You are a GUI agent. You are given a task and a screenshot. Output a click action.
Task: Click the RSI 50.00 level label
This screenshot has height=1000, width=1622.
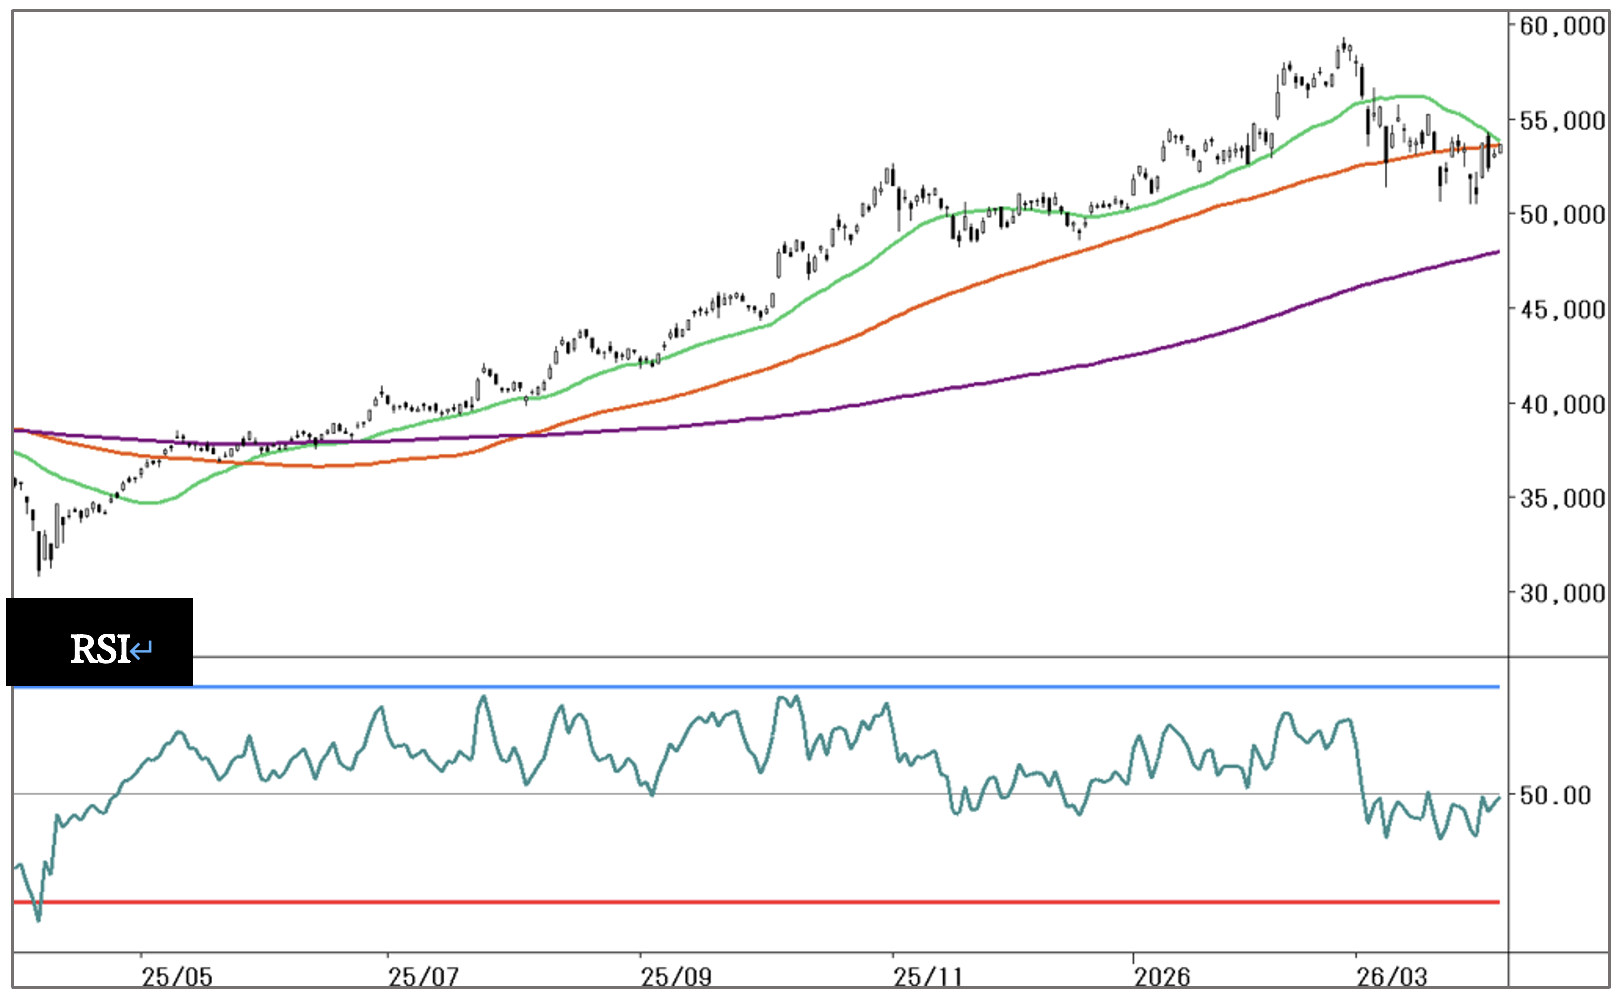[1555, 796]
